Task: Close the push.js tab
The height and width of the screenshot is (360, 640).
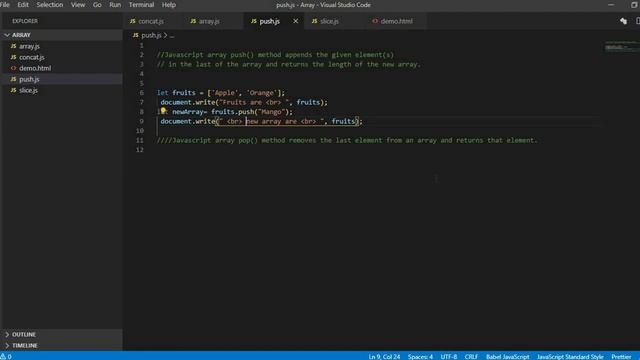Action: 296,21
